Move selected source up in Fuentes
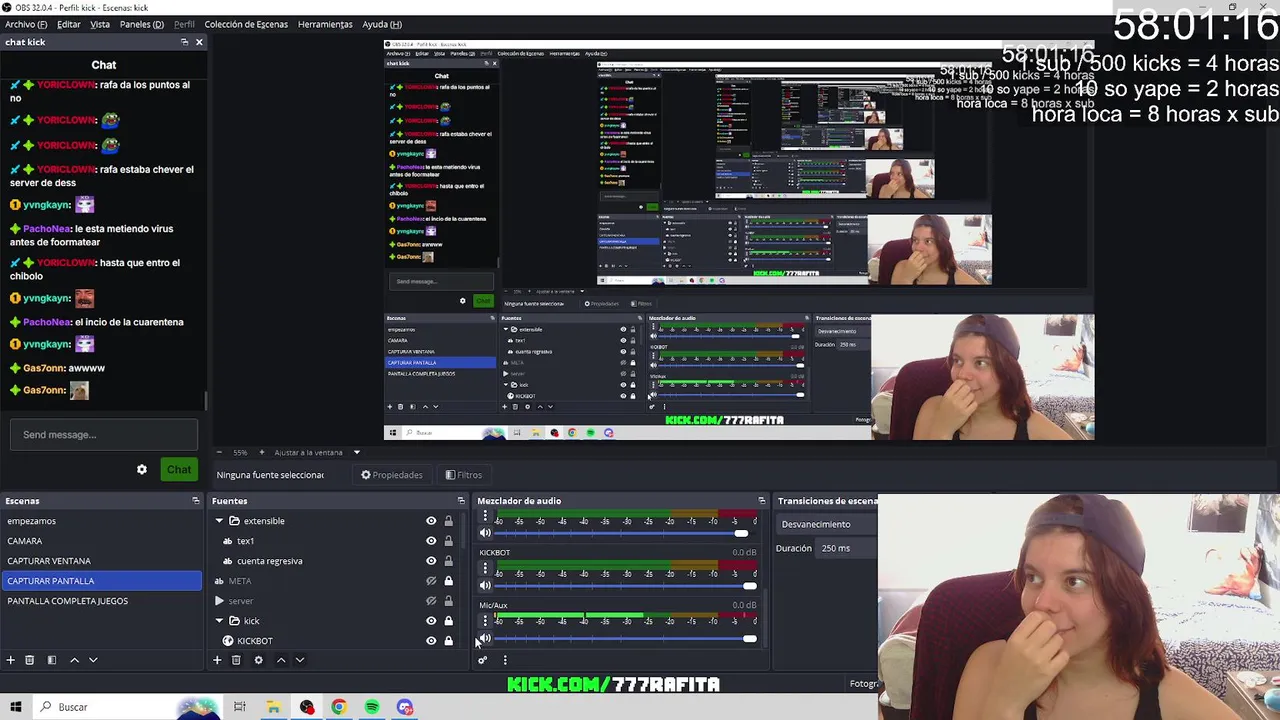Screen dimensions: 1280x720 click(281, 660)
